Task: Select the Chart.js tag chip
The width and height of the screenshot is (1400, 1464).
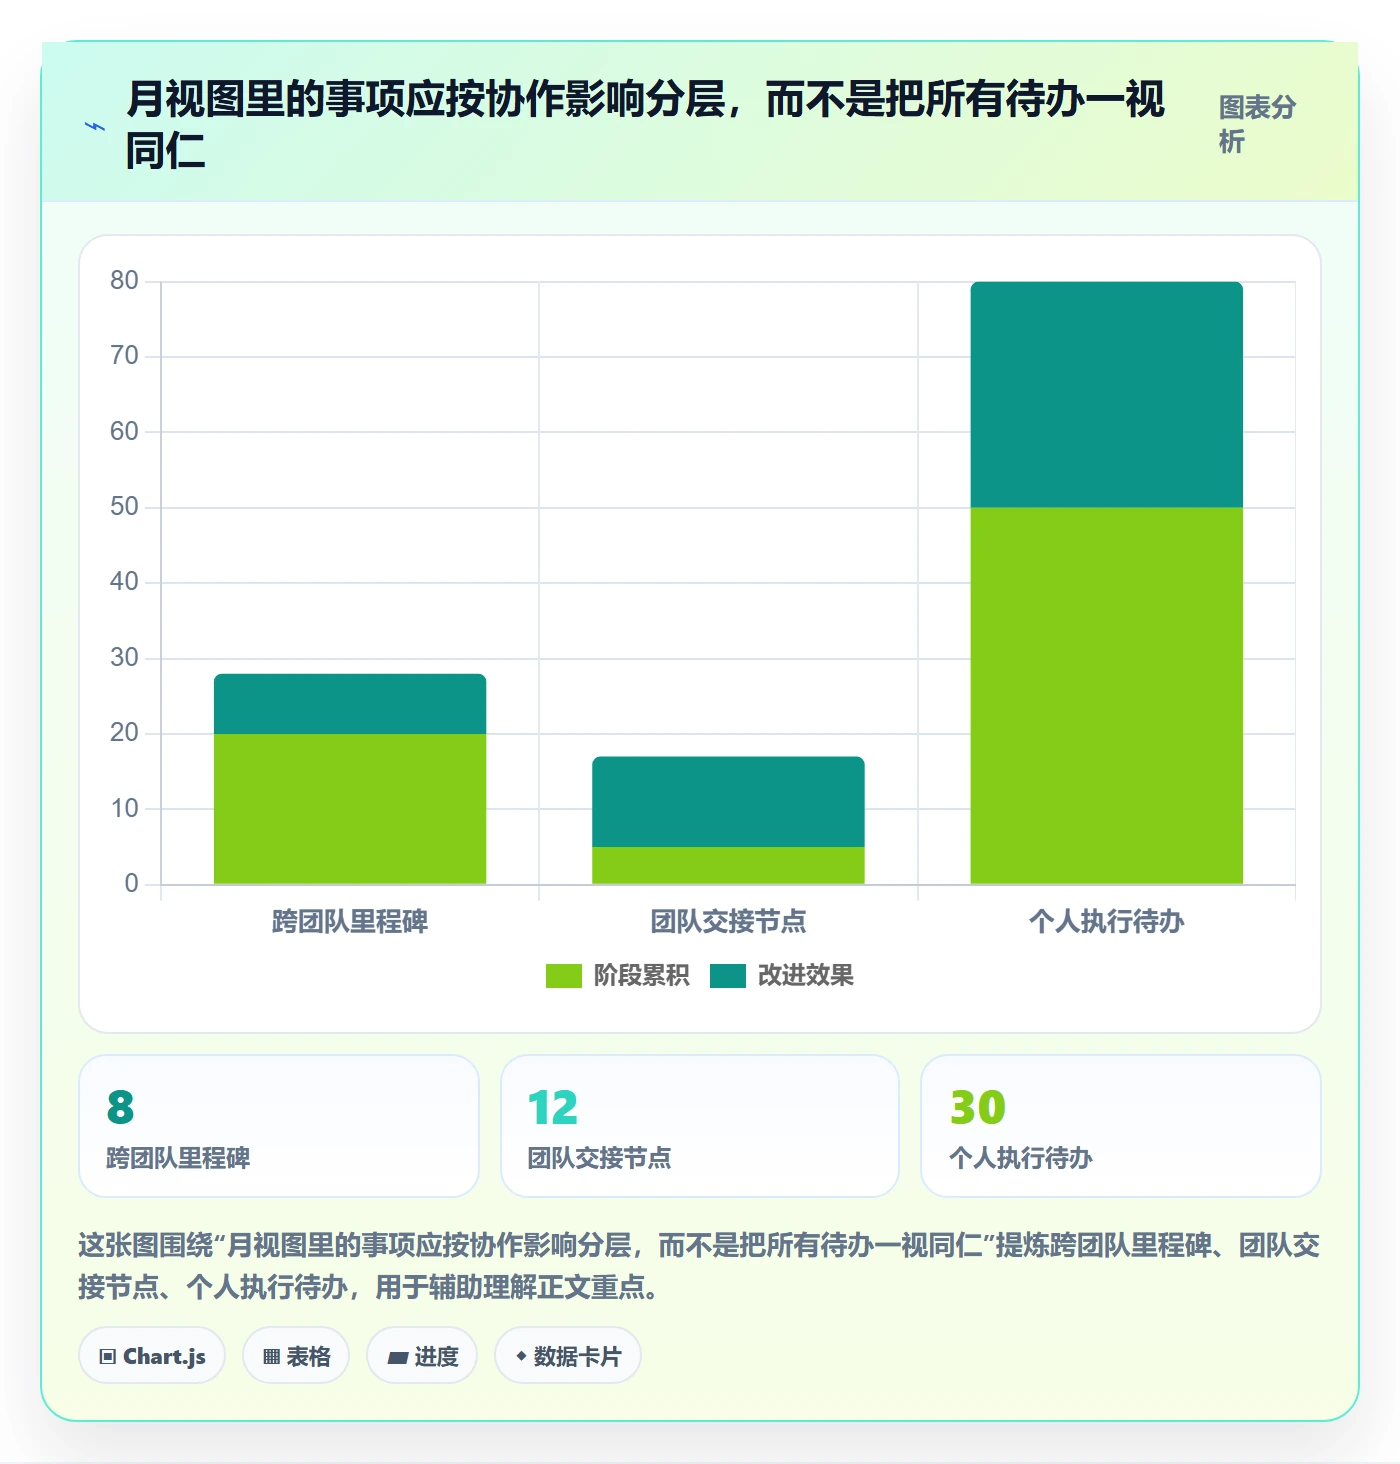Action: tap(152, 1356)
